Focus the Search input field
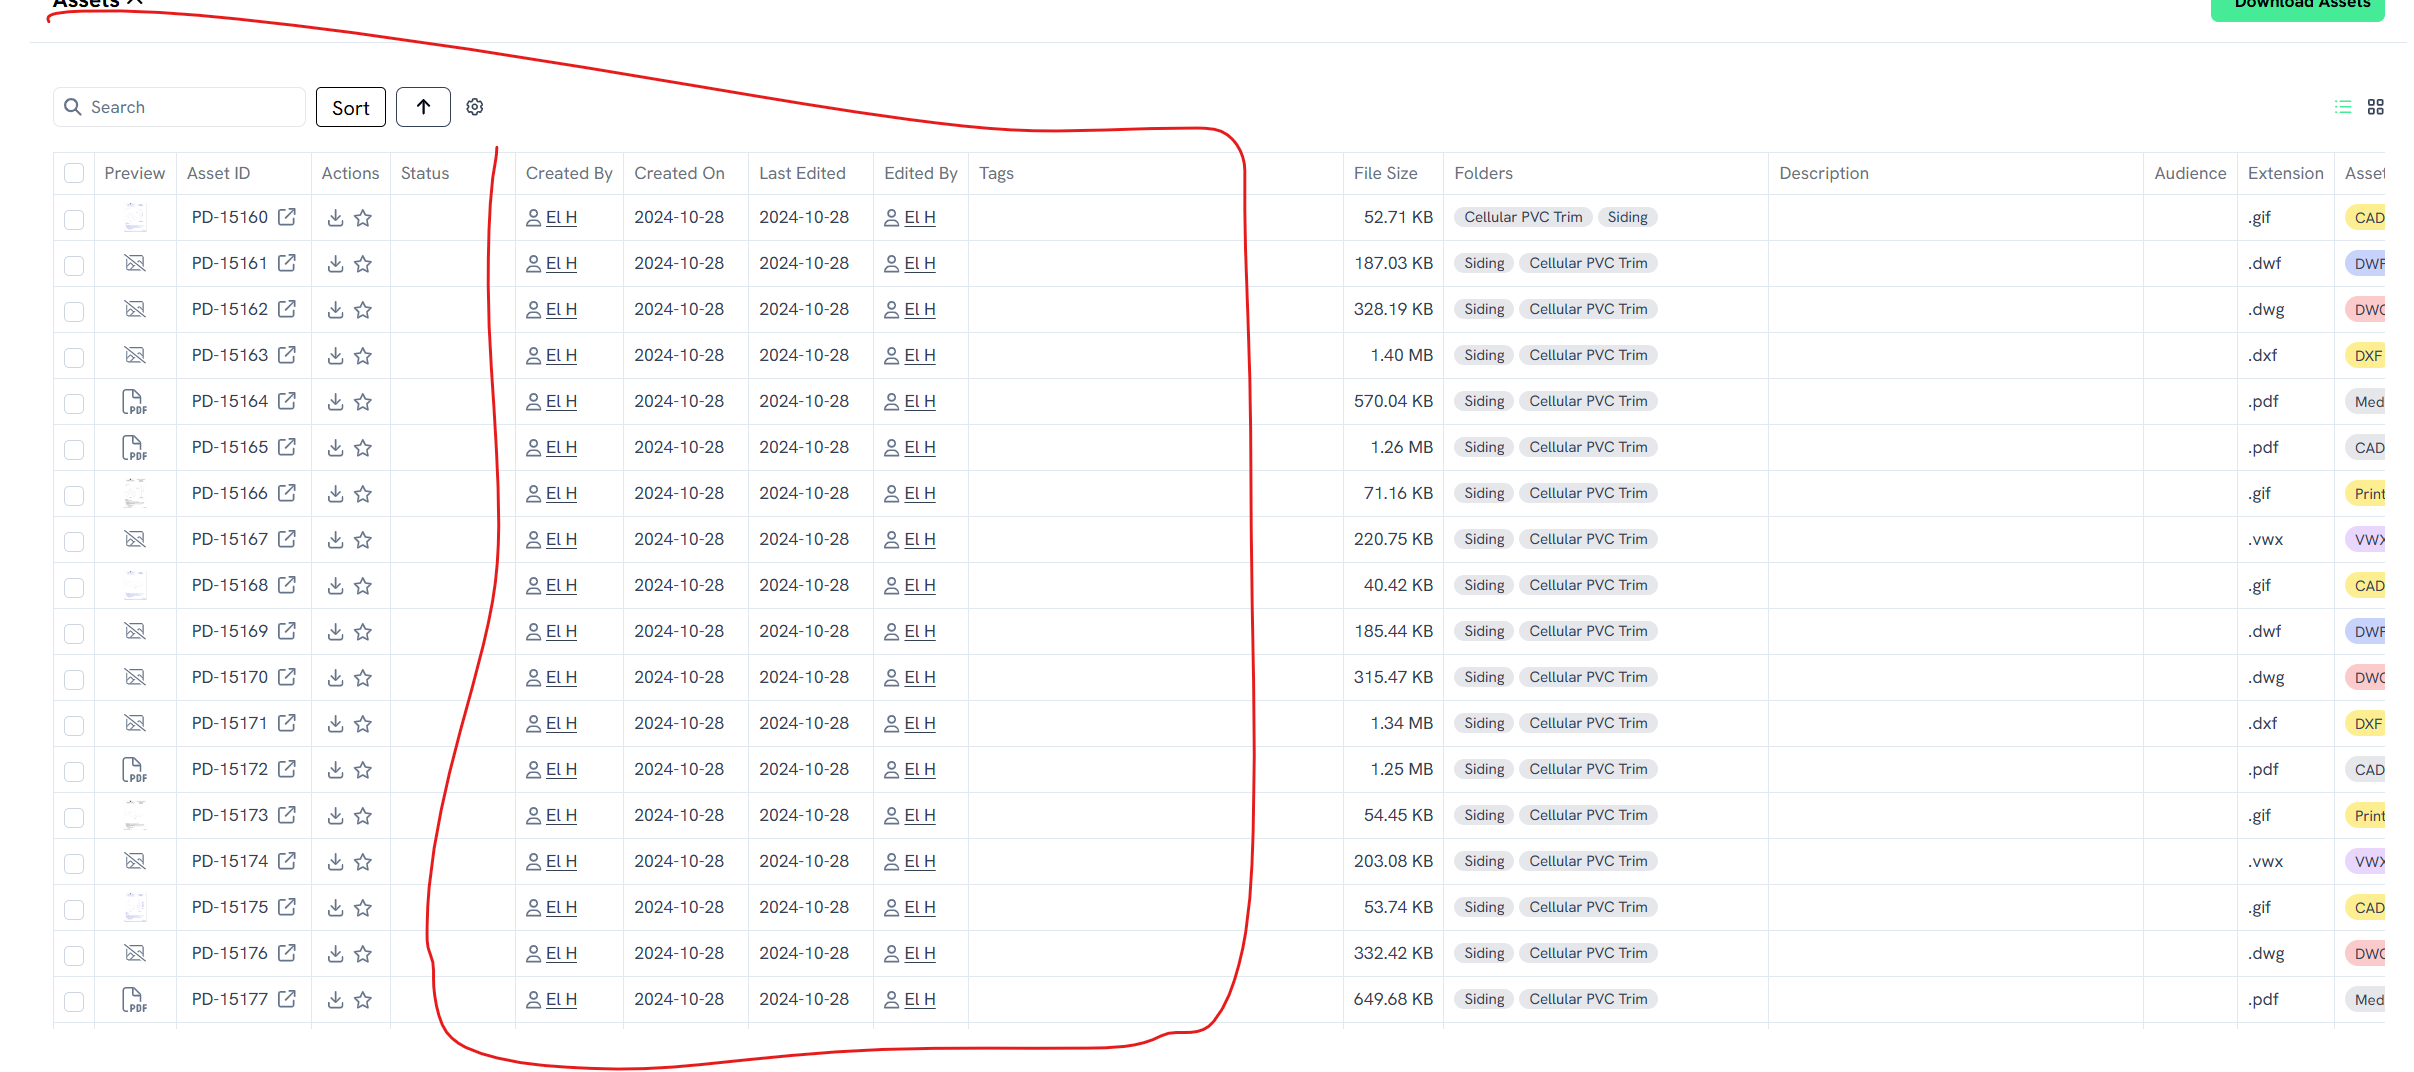This screenshot has width=2414, height=1072. click(x=190, y=107)
